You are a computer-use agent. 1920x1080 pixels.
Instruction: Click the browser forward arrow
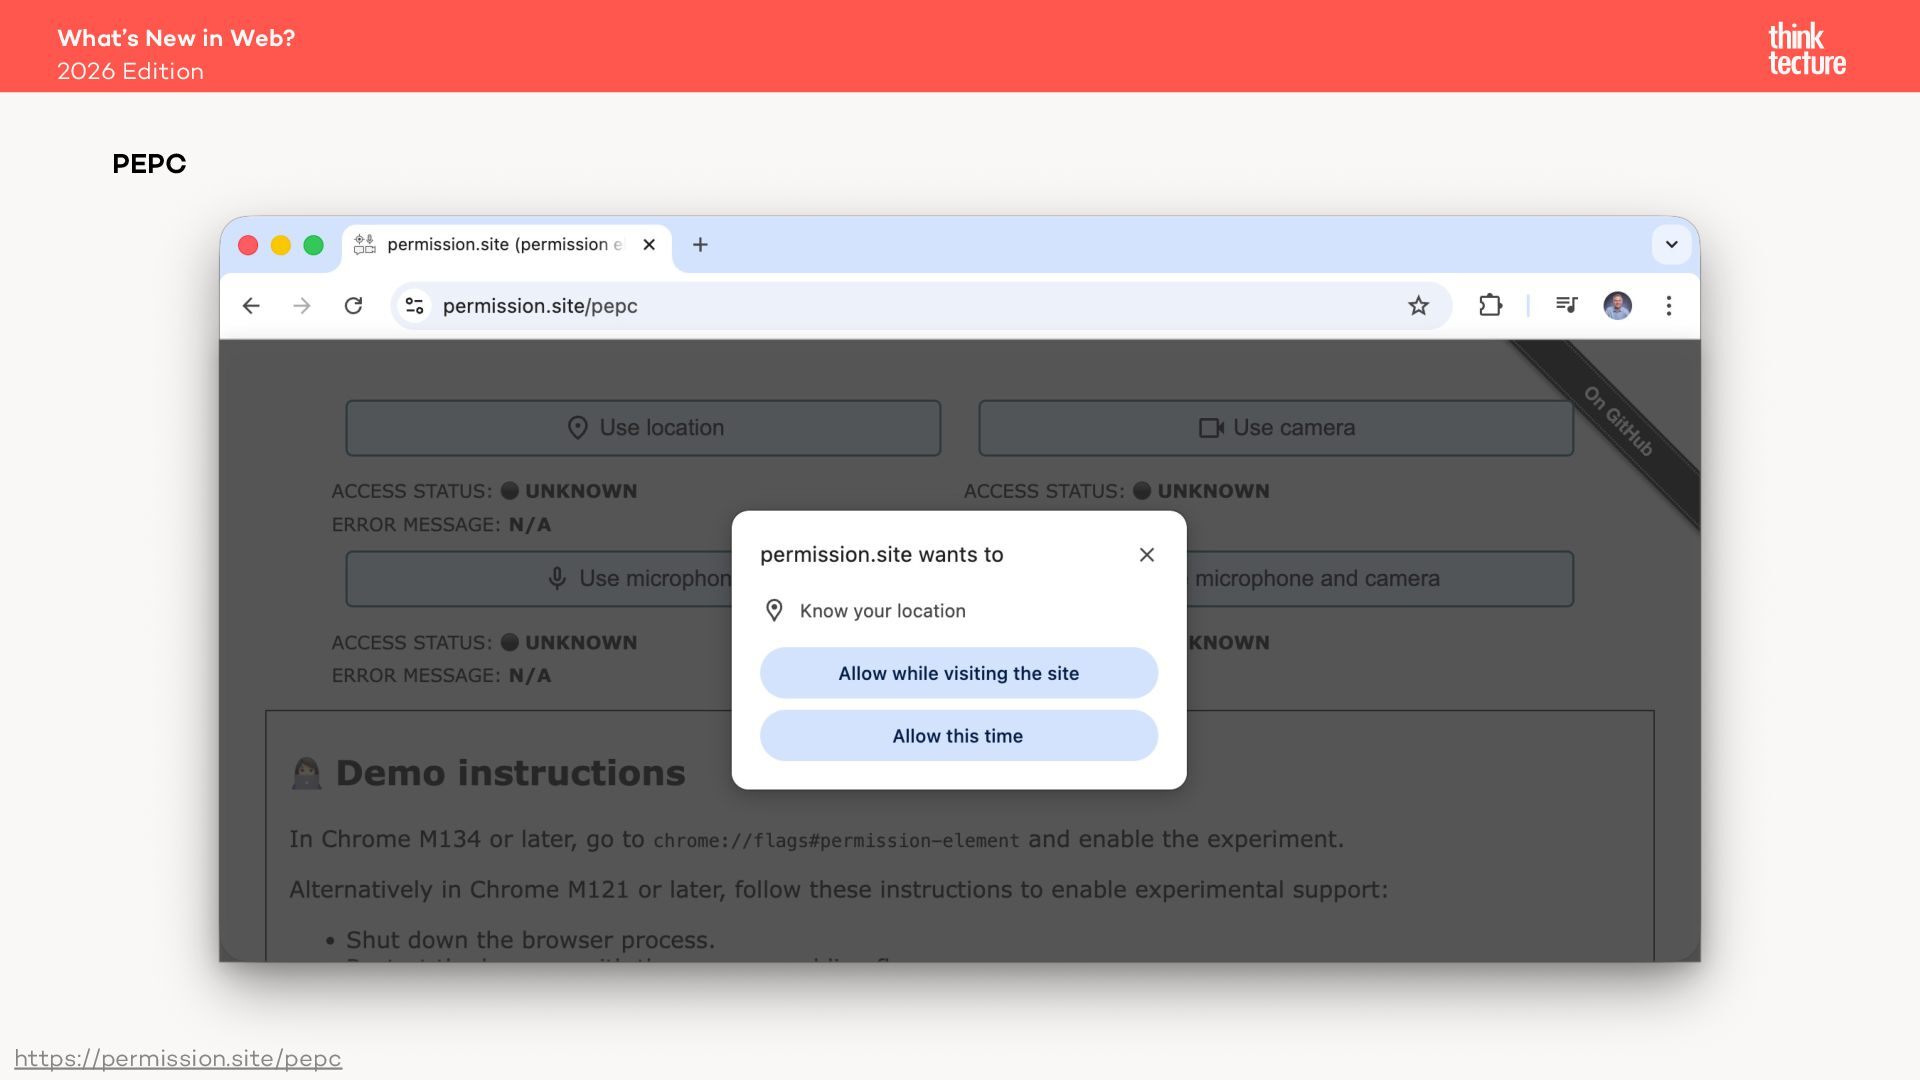click(302, 306)
